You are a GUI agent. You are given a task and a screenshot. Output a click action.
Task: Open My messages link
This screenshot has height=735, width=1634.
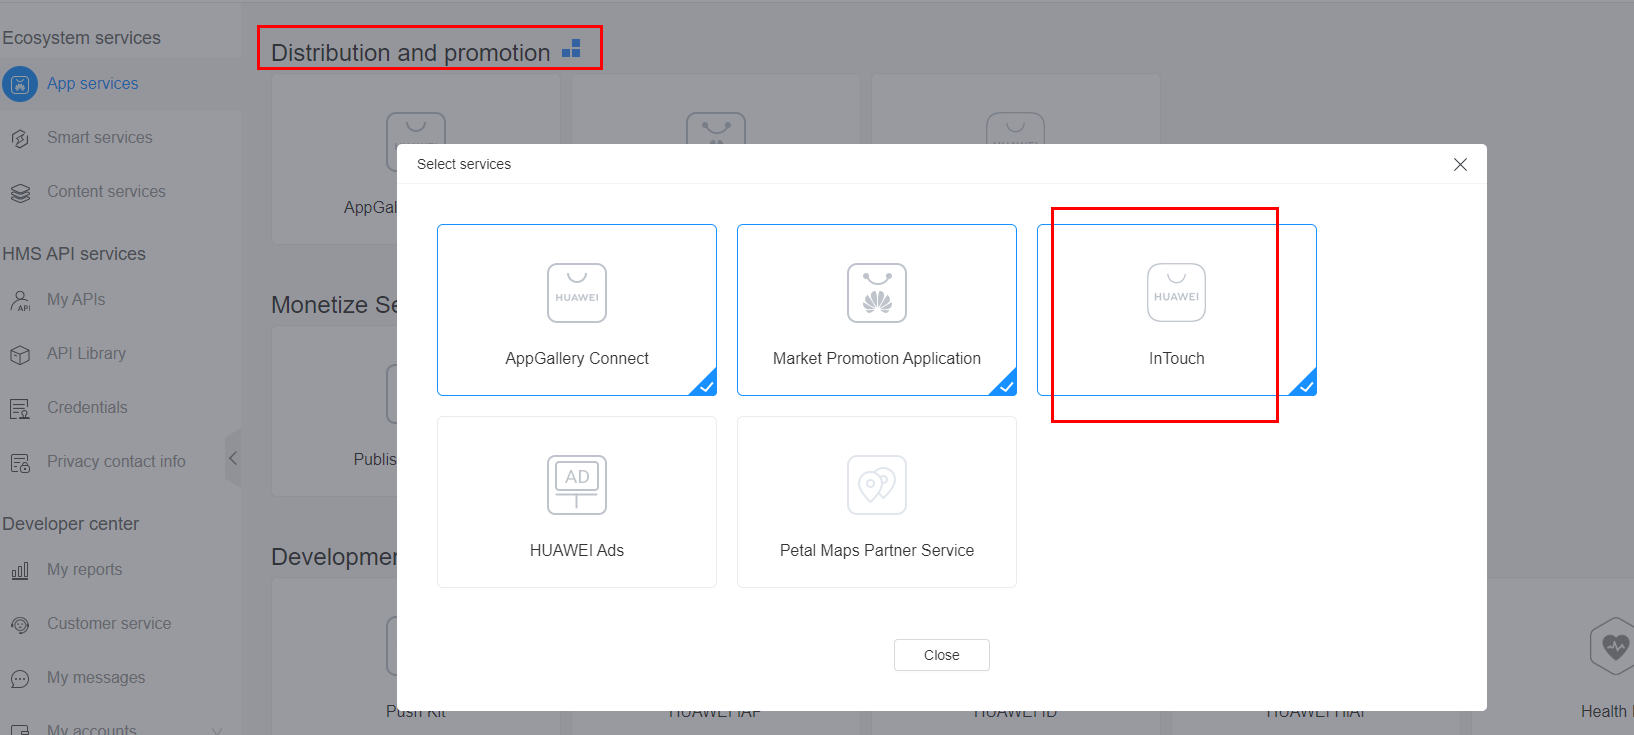point(96,678)
